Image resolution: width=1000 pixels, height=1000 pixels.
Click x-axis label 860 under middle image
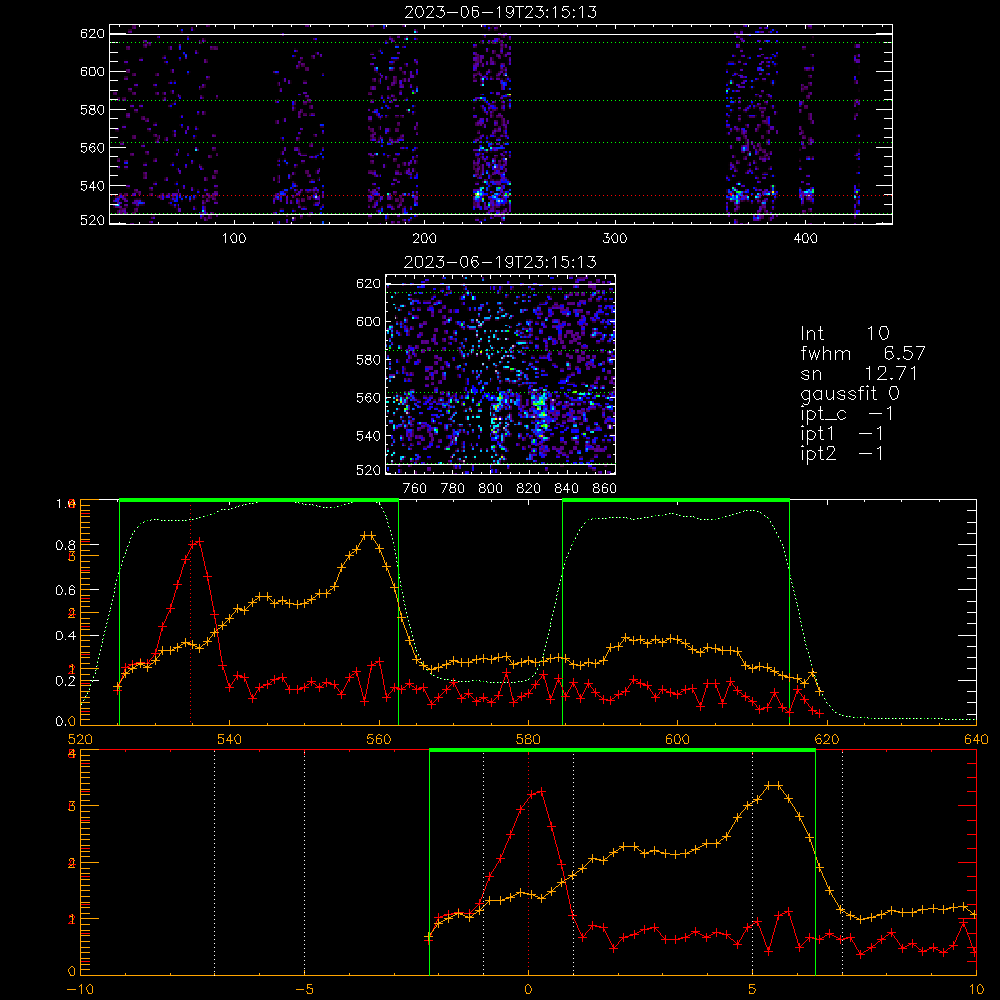click(x=605, y=489)
